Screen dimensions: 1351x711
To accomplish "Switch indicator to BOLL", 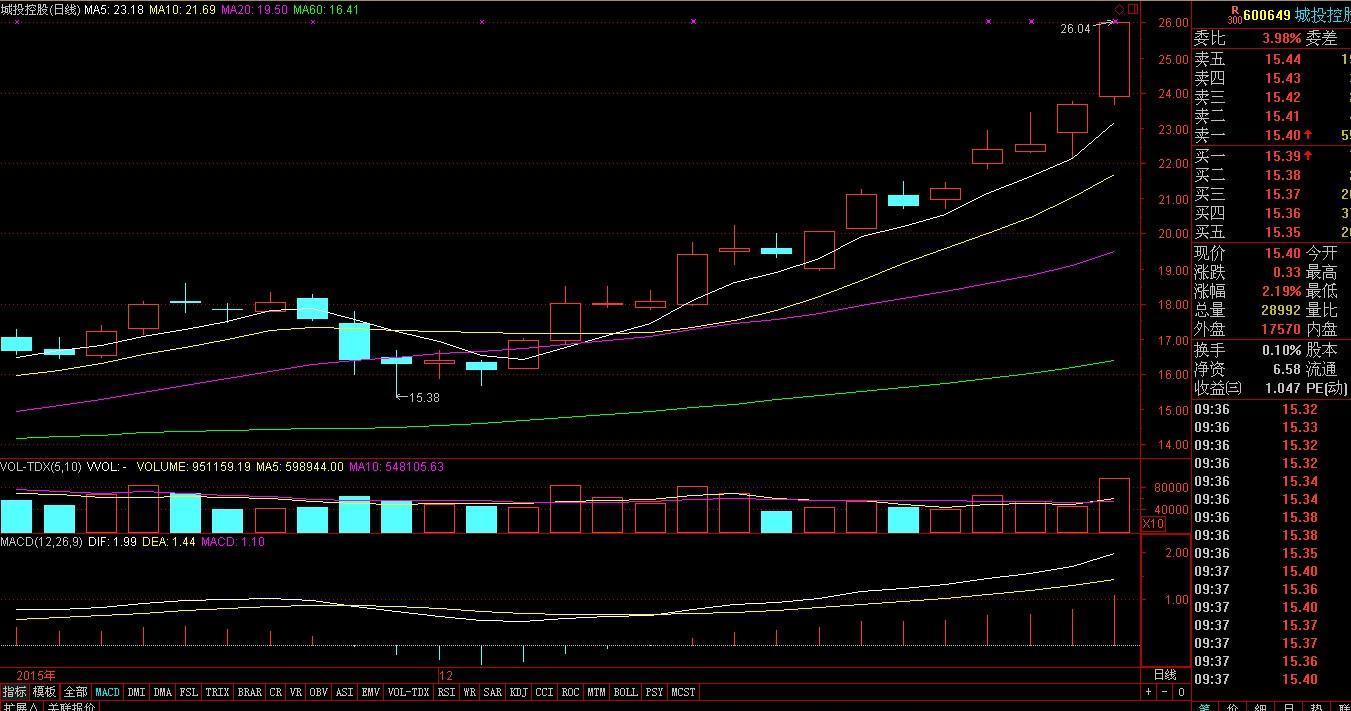I will [x=625, y=692].
